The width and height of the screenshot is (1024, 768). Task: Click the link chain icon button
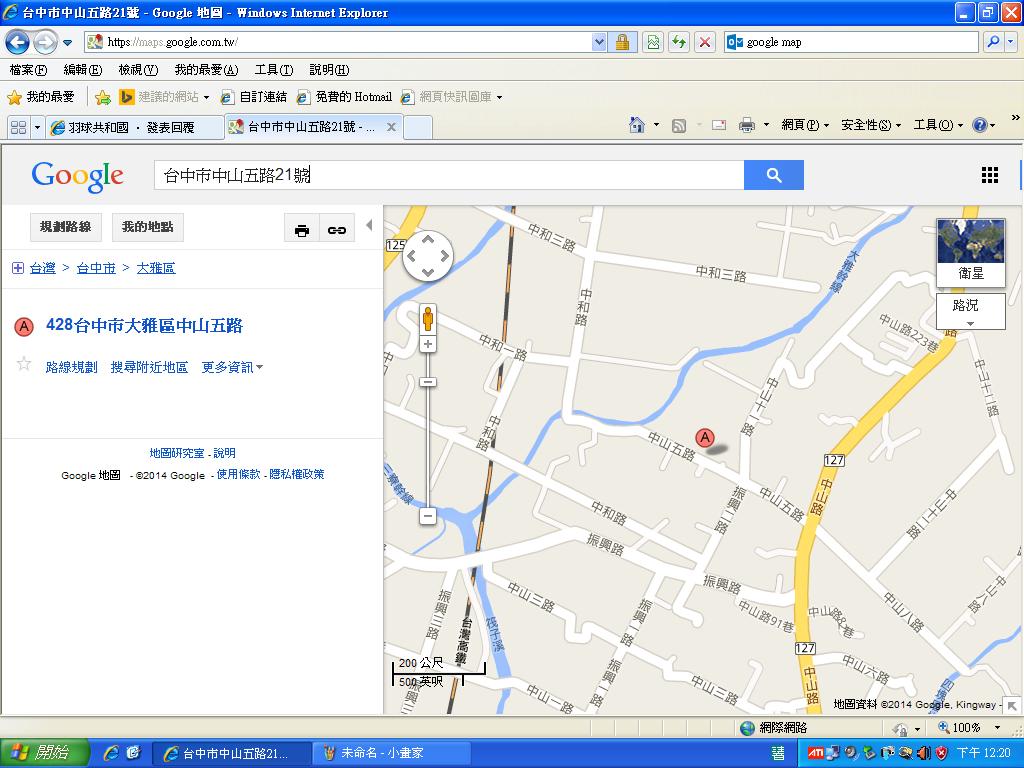point(337,230)
